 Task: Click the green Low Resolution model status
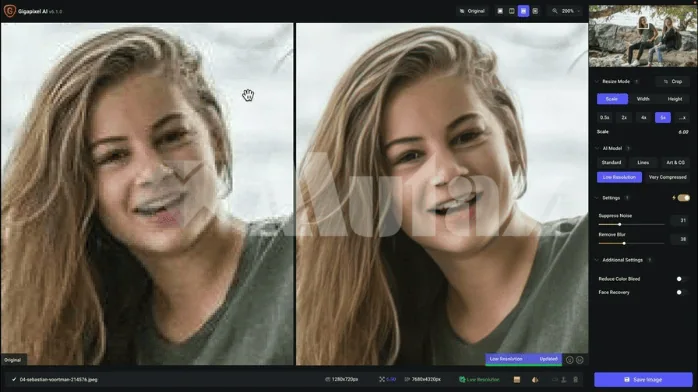tap(479, 380)
